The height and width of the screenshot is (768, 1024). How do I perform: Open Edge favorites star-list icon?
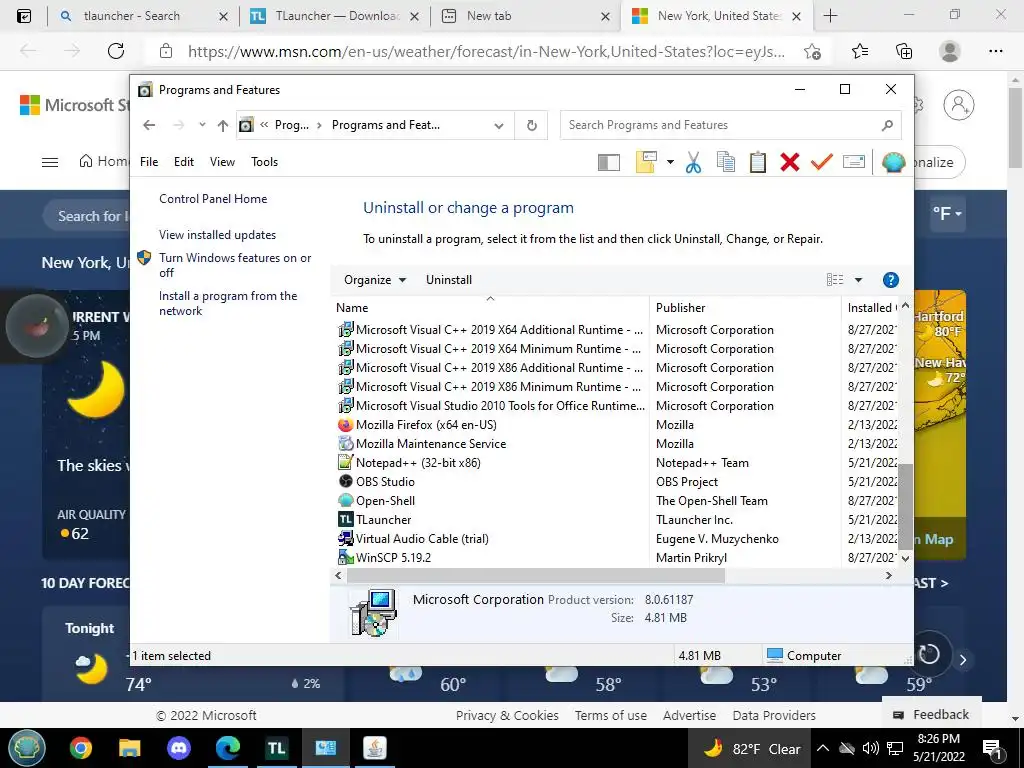pyautogui.click(x=859, y=51)
